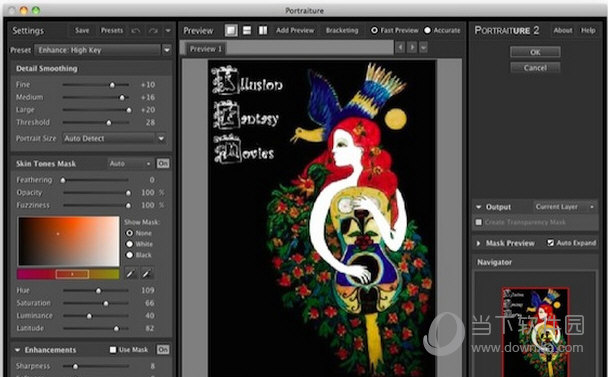Image resolution: width=608 pixels, height=377 pixels.
Task: Open the Preset Enhance: High Key dropdown
Action: point(103,50)
